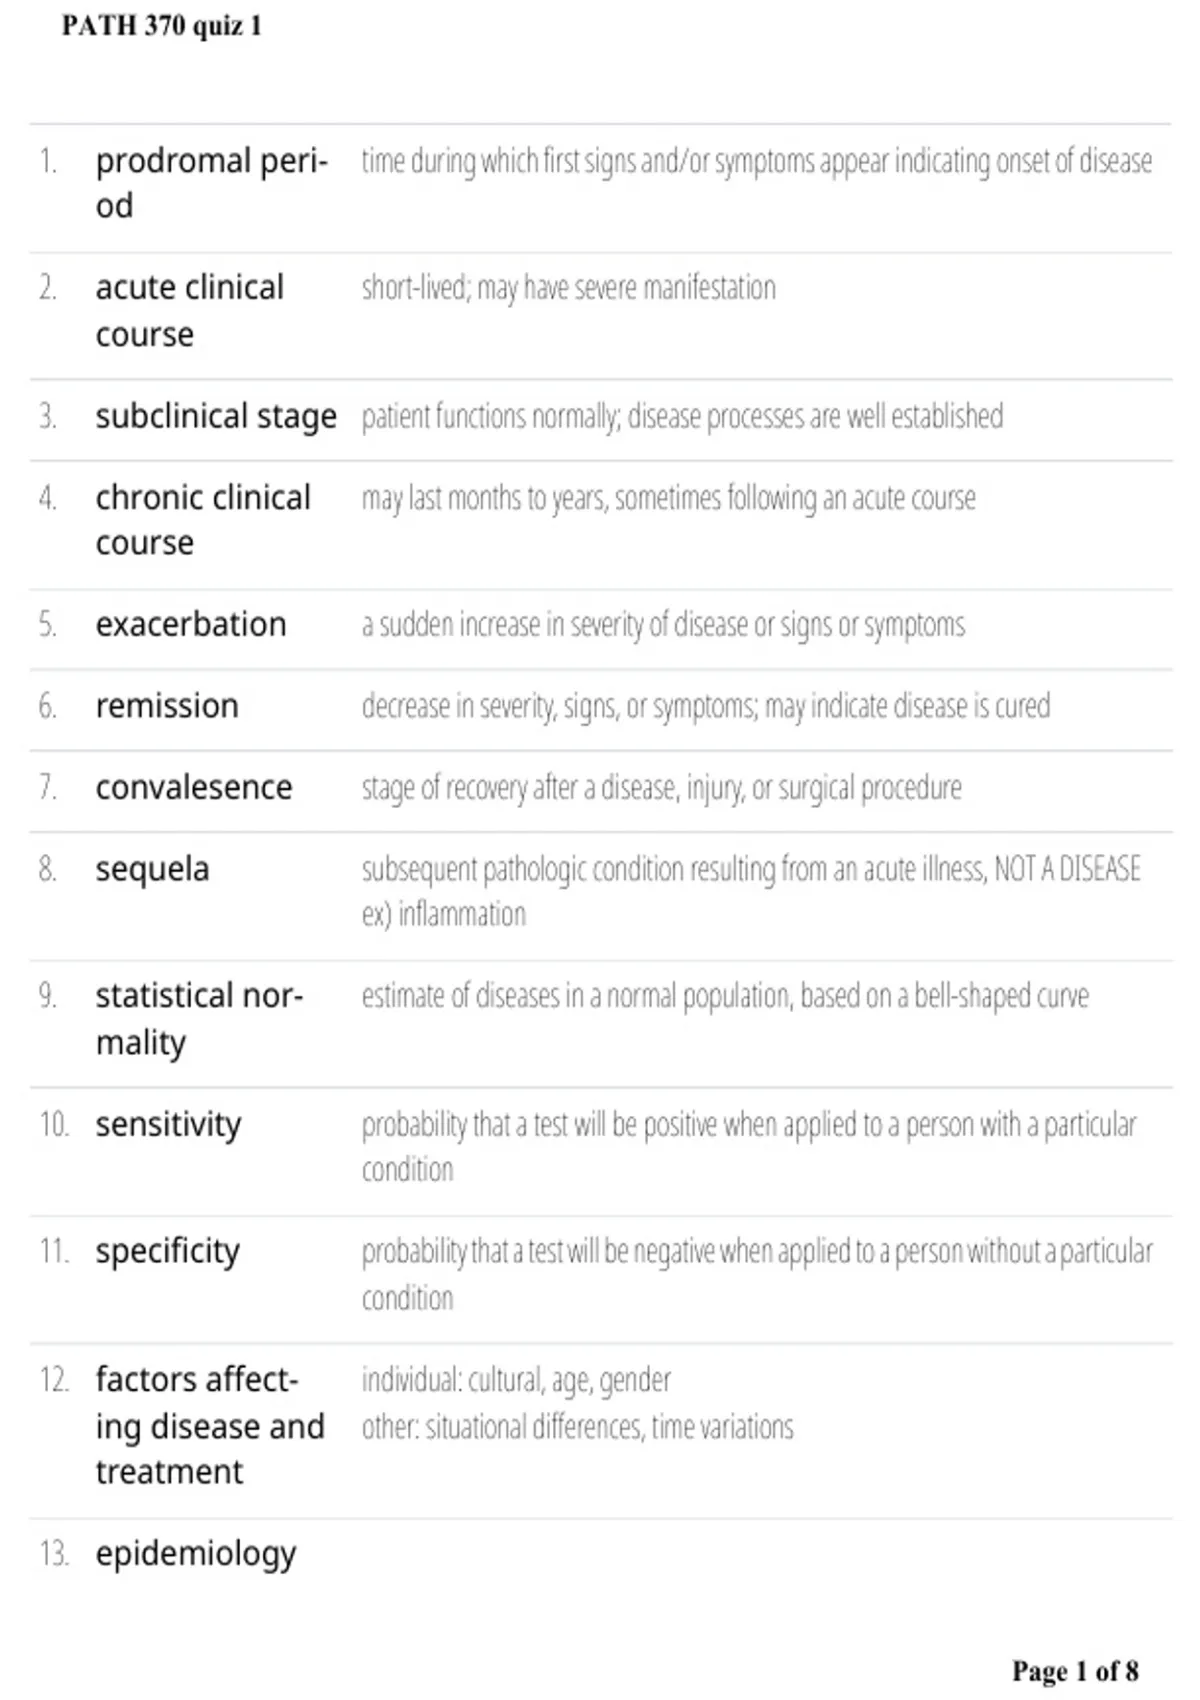Click the 'acute clinical course' term
This screenshot has height=1700, width=1200.
190,311
